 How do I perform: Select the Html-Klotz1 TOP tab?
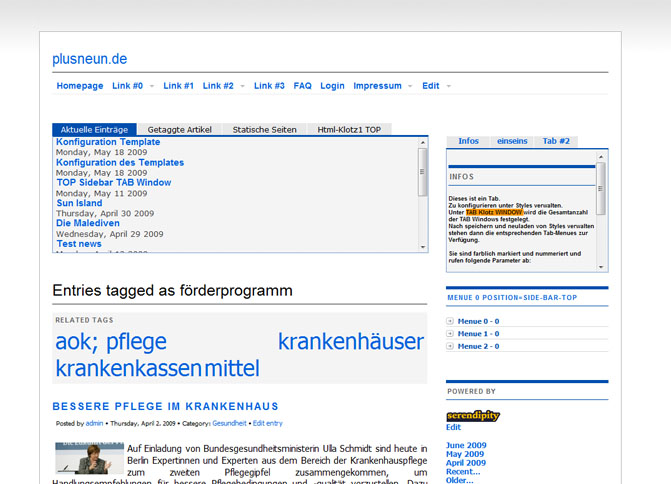(349, 130)
